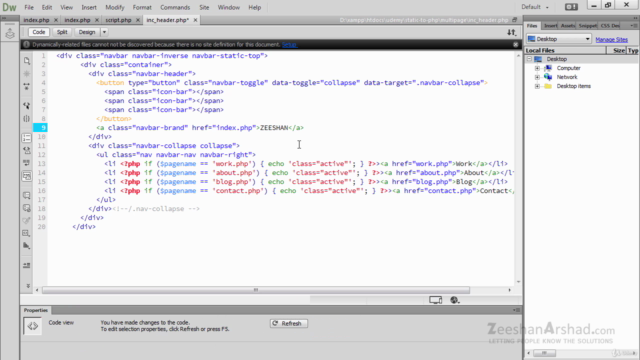Click the device preview icon in status bar
640x360 pixels.
(x=436, y=300)
